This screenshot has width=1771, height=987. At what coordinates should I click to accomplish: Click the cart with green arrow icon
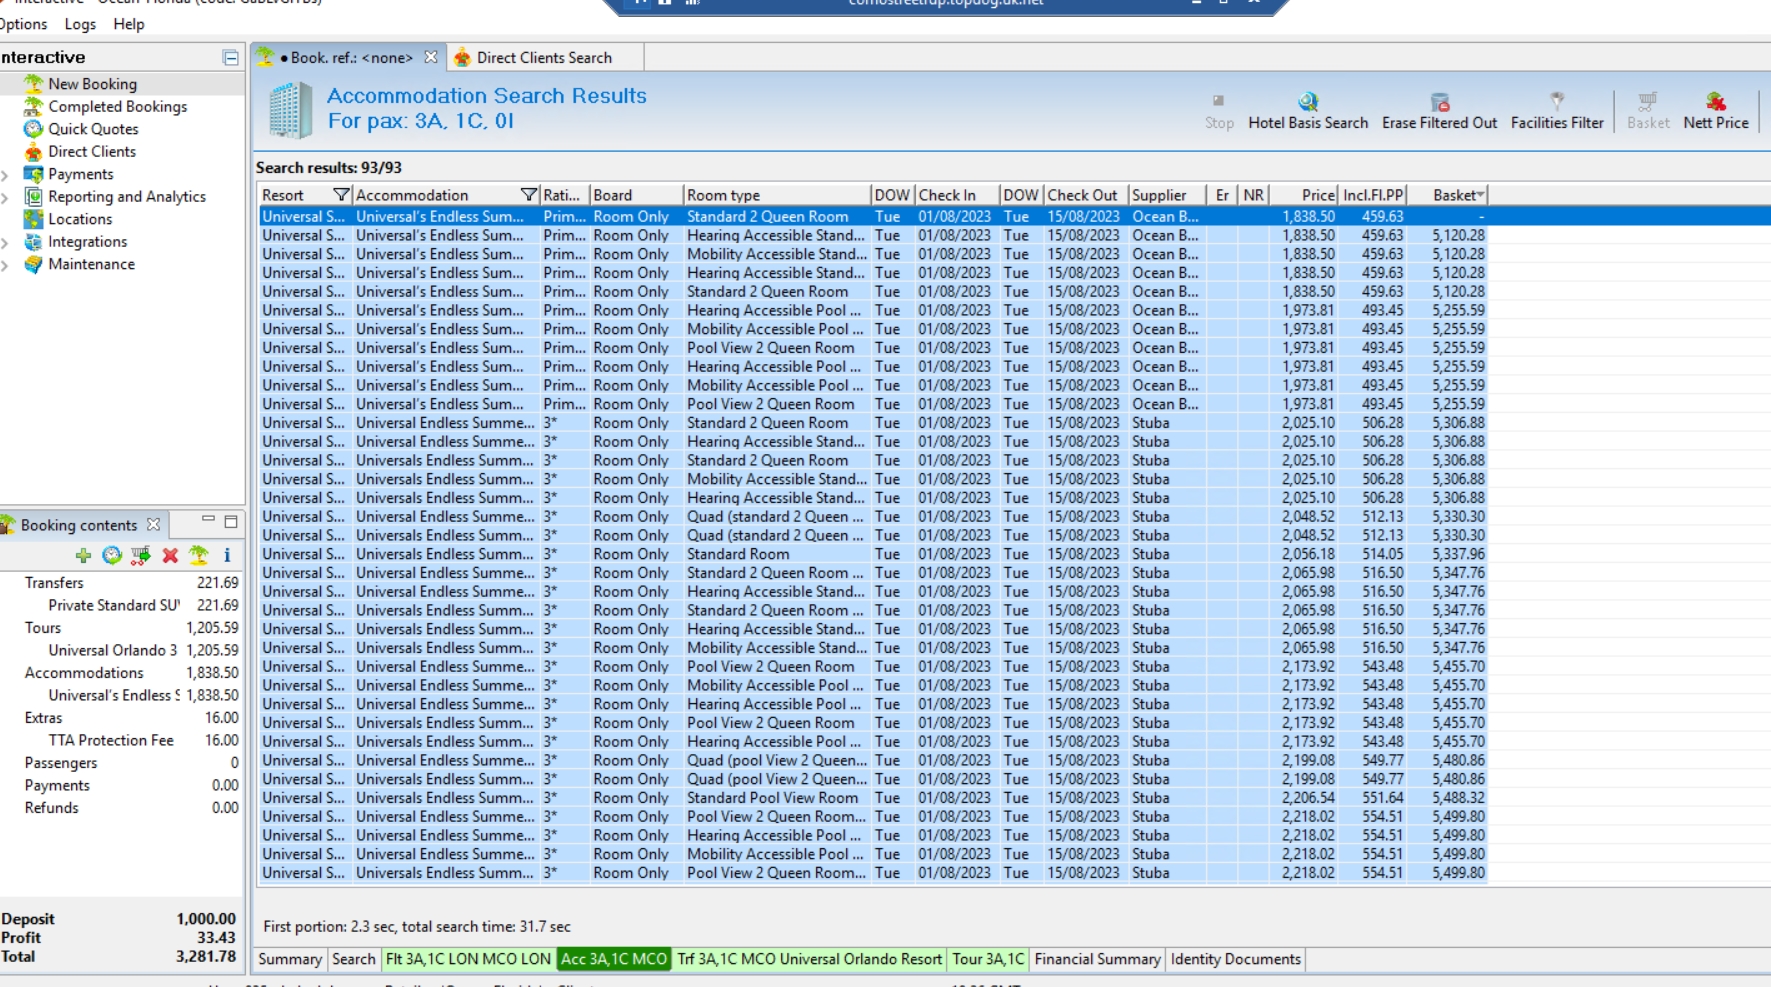tap(141, 555)
